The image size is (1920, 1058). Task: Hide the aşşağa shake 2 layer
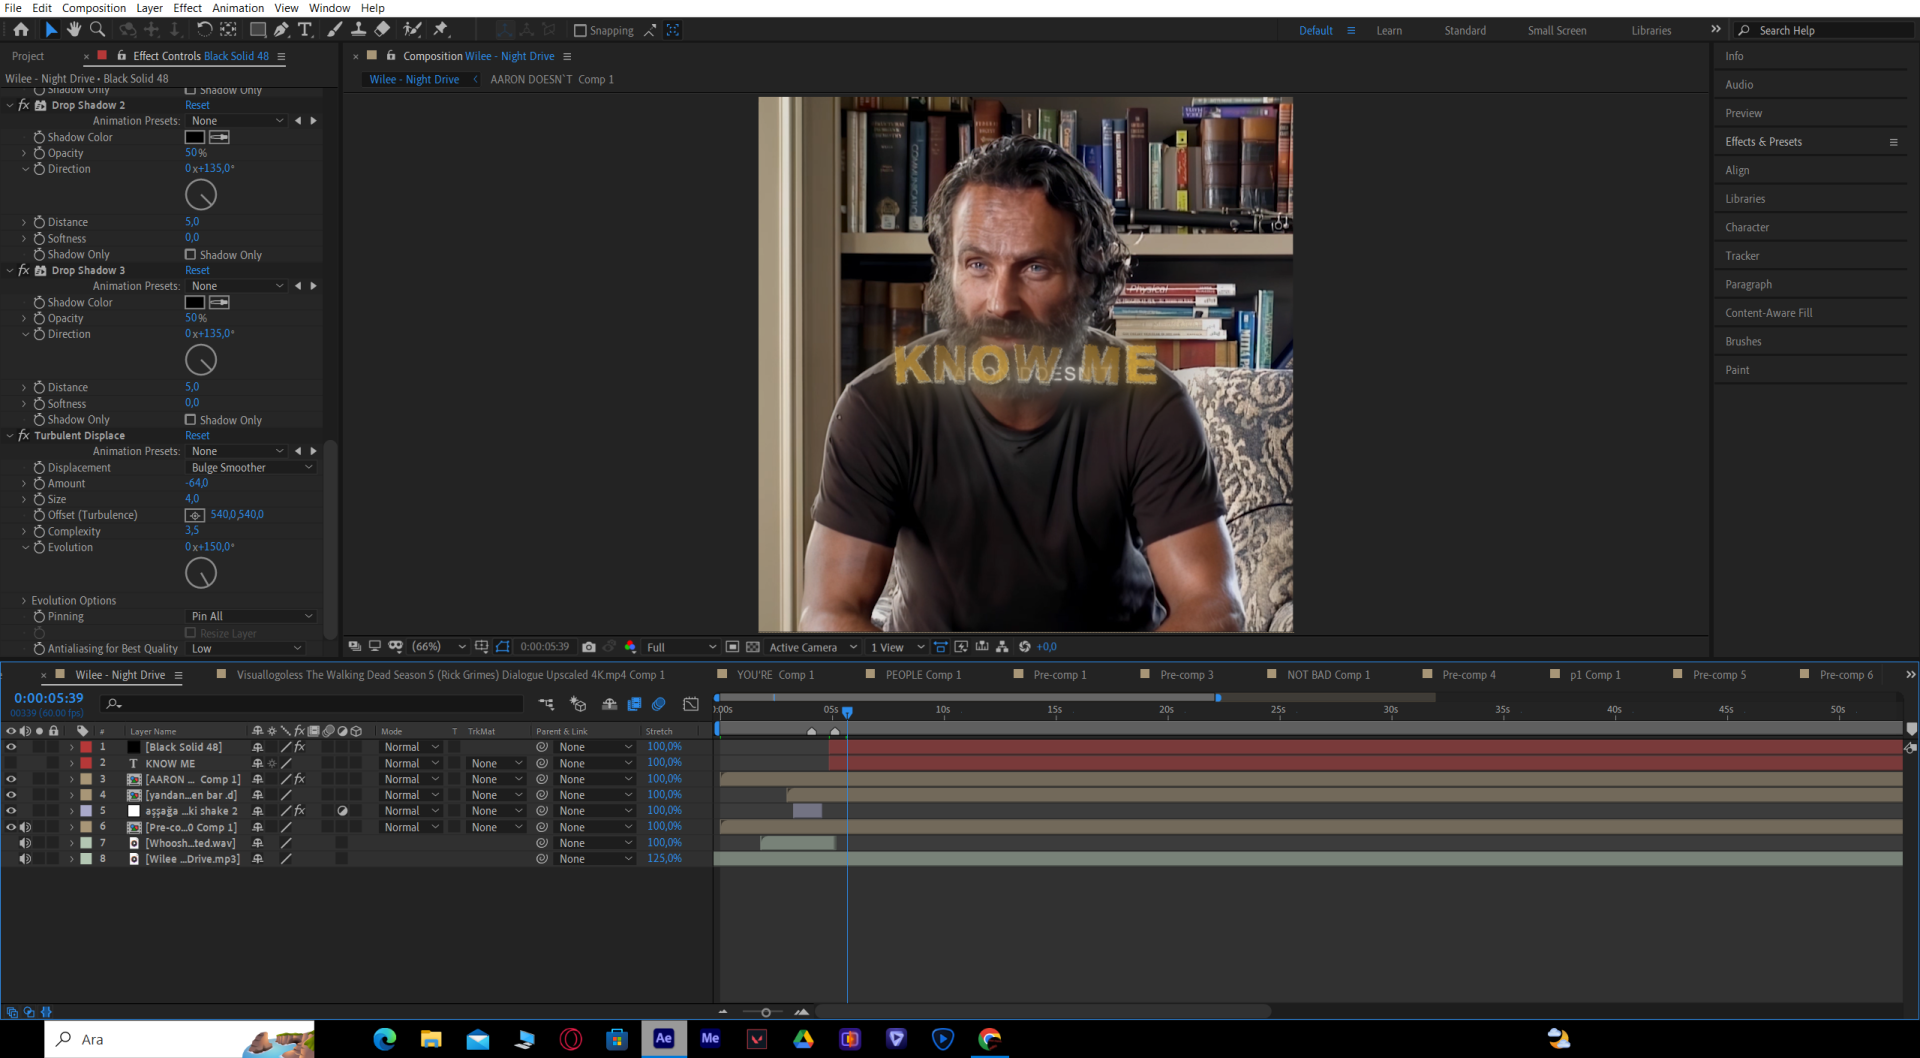(x=11, y=811)
